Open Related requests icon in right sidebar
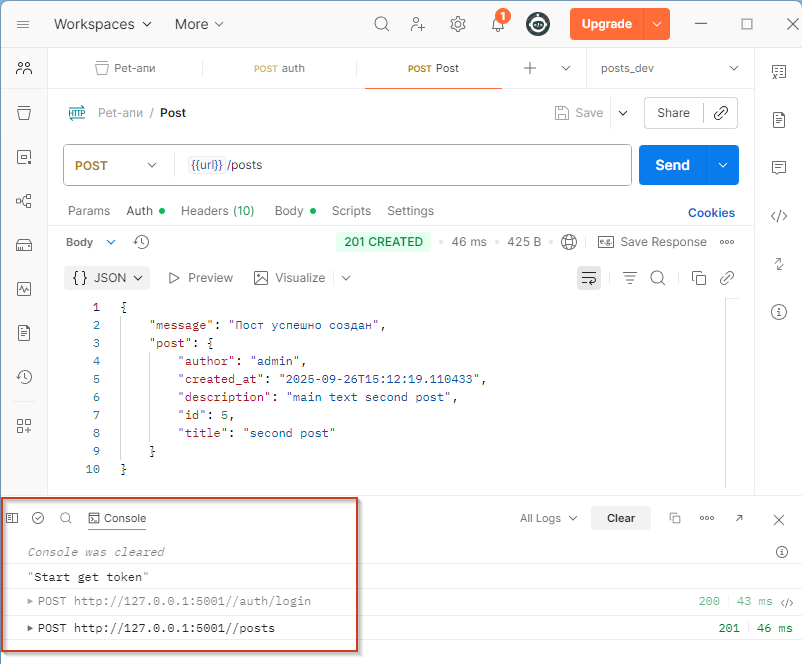802x664 pixels. pos(779,264)
